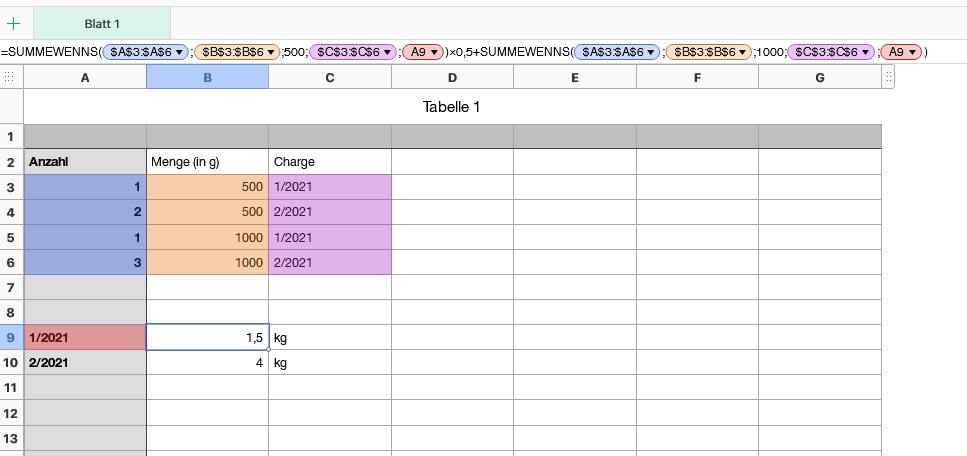Select column D header
The width and height of the screenshot is (967, 456).
pos(452,77)
